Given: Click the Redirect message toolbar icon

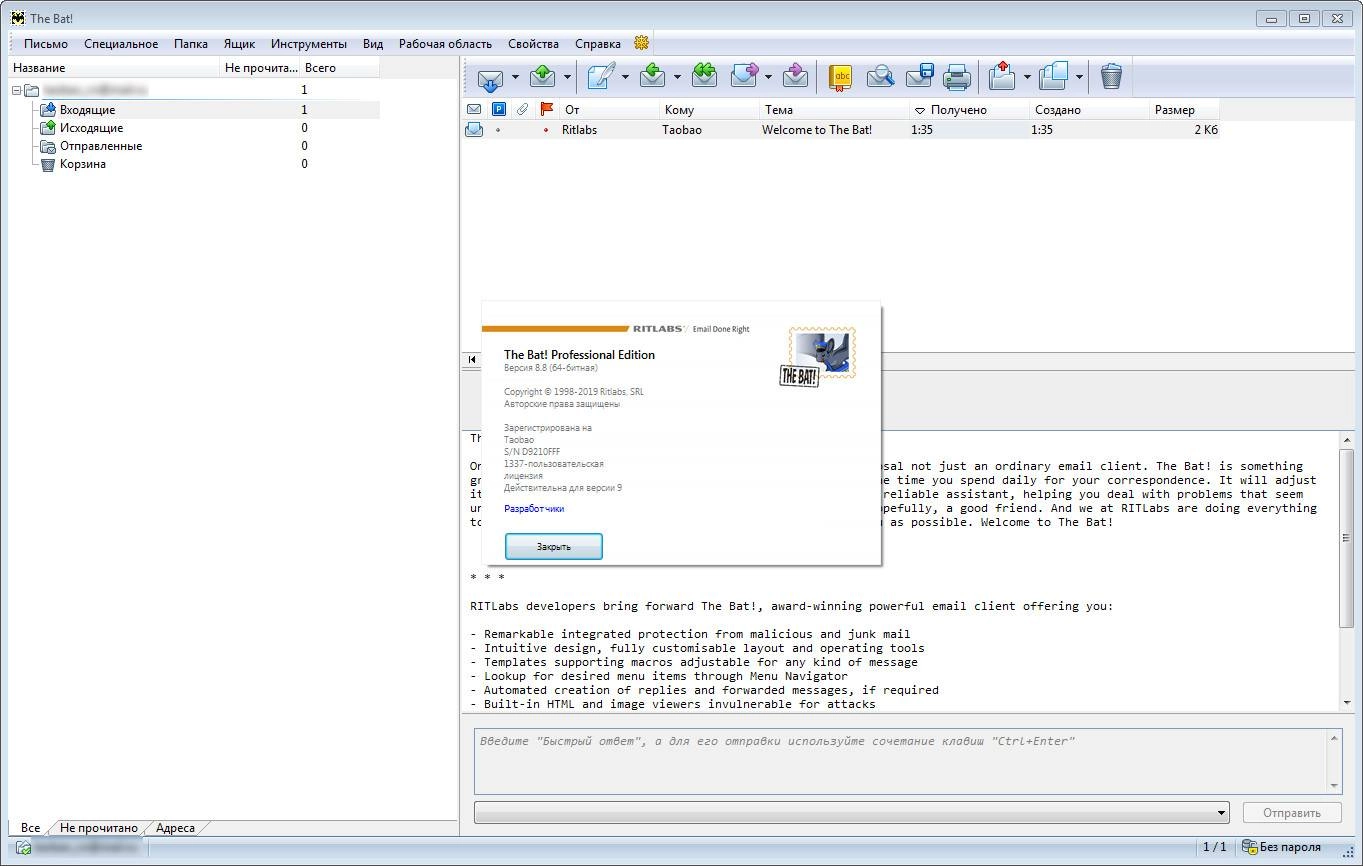Looking at the screenshot, I should 795,77.
